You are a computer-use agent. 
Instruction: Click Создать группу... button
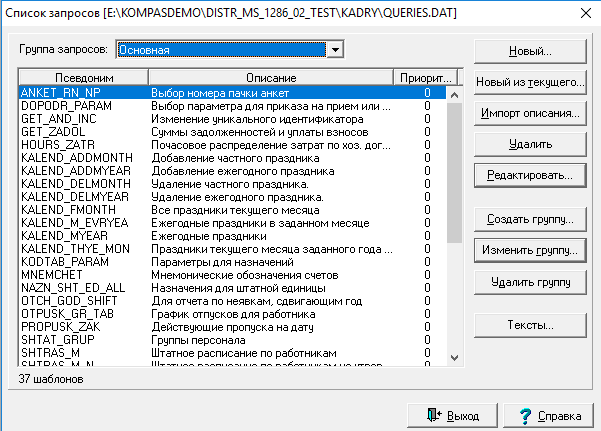pyautogui.click(x=530, y=219)
